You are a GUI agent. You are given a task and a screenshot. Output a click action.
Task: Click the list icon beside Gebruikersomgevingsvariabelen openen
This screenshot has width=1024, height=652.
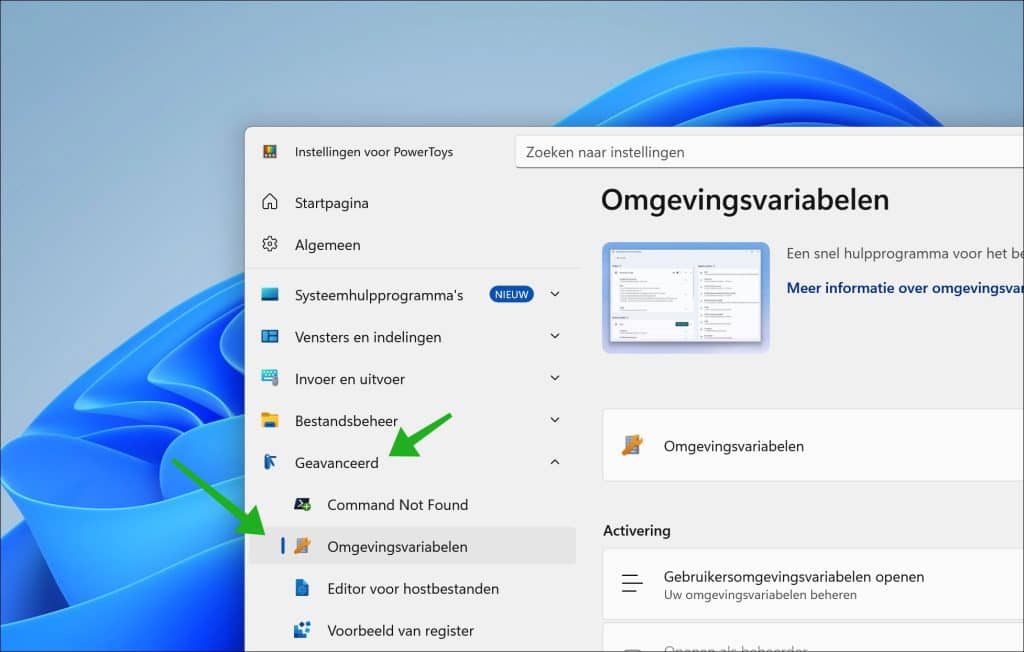coord(632,583)
